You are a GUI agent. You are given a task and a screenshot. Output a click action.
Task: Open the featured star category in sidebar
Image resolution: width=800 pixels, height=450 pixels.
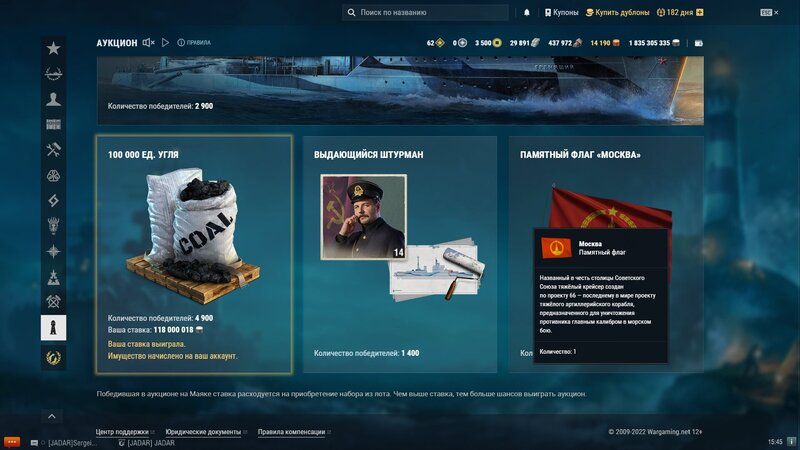tap(54, 48)
